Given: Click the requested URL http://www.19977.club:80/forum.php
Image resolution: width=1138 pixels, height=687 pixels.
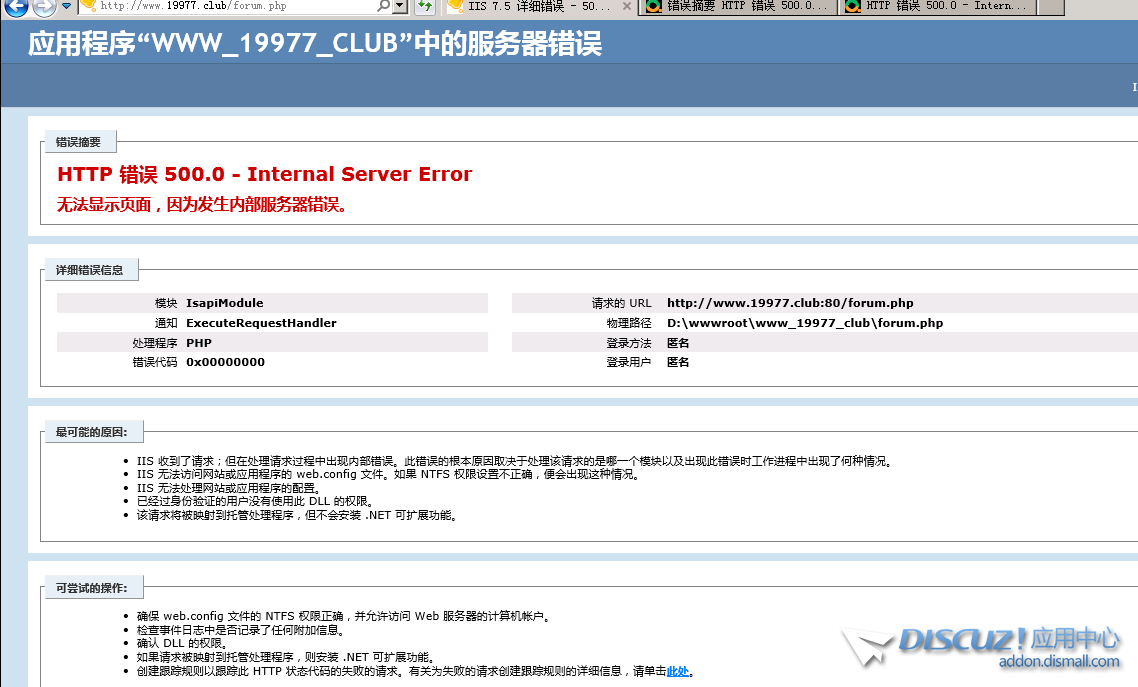Looking at the screenshot, I should [x=790, y=303].
